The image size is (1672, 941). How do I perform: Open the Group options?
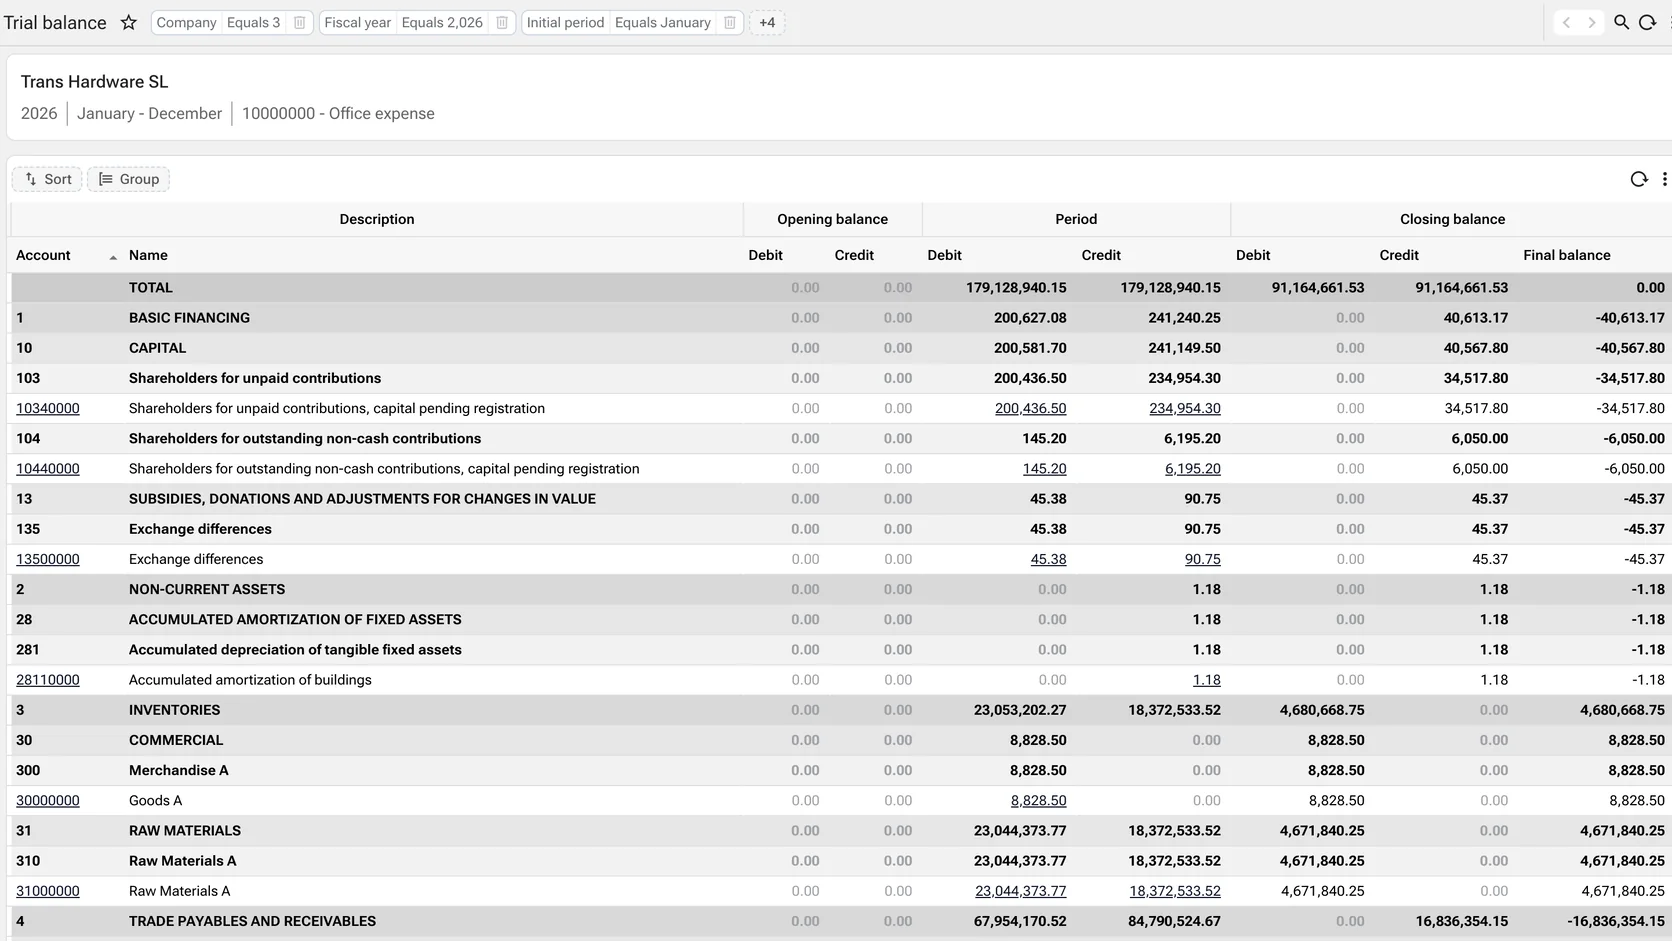click(129, 179)
